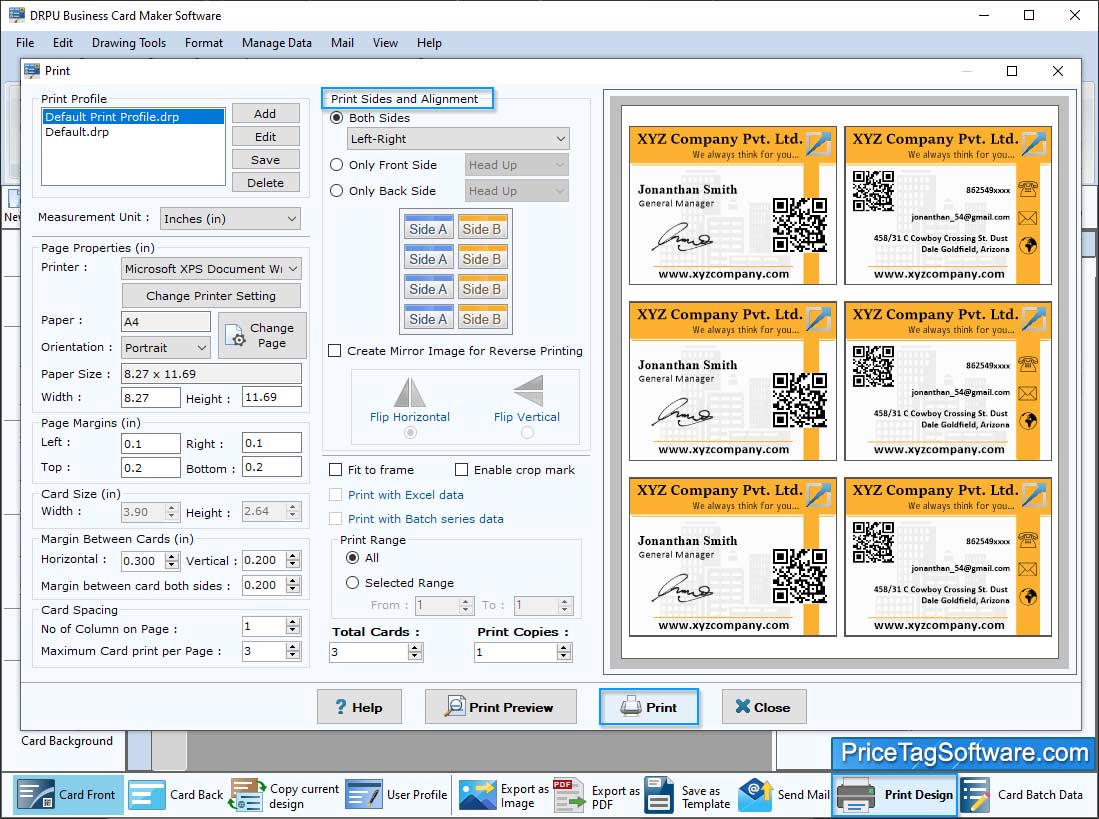Check the Fit to frame box

click(336, 469)
